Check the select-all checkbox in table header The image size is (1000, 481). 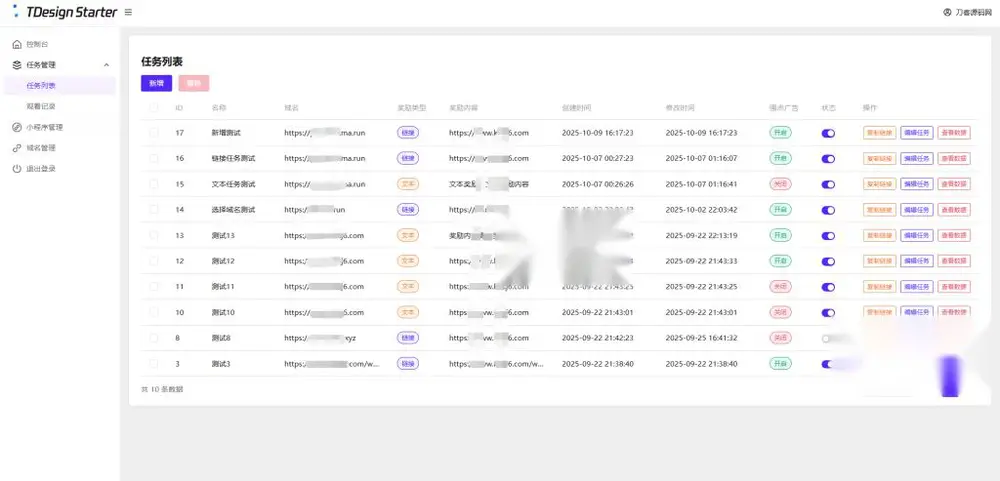(154, 108)
